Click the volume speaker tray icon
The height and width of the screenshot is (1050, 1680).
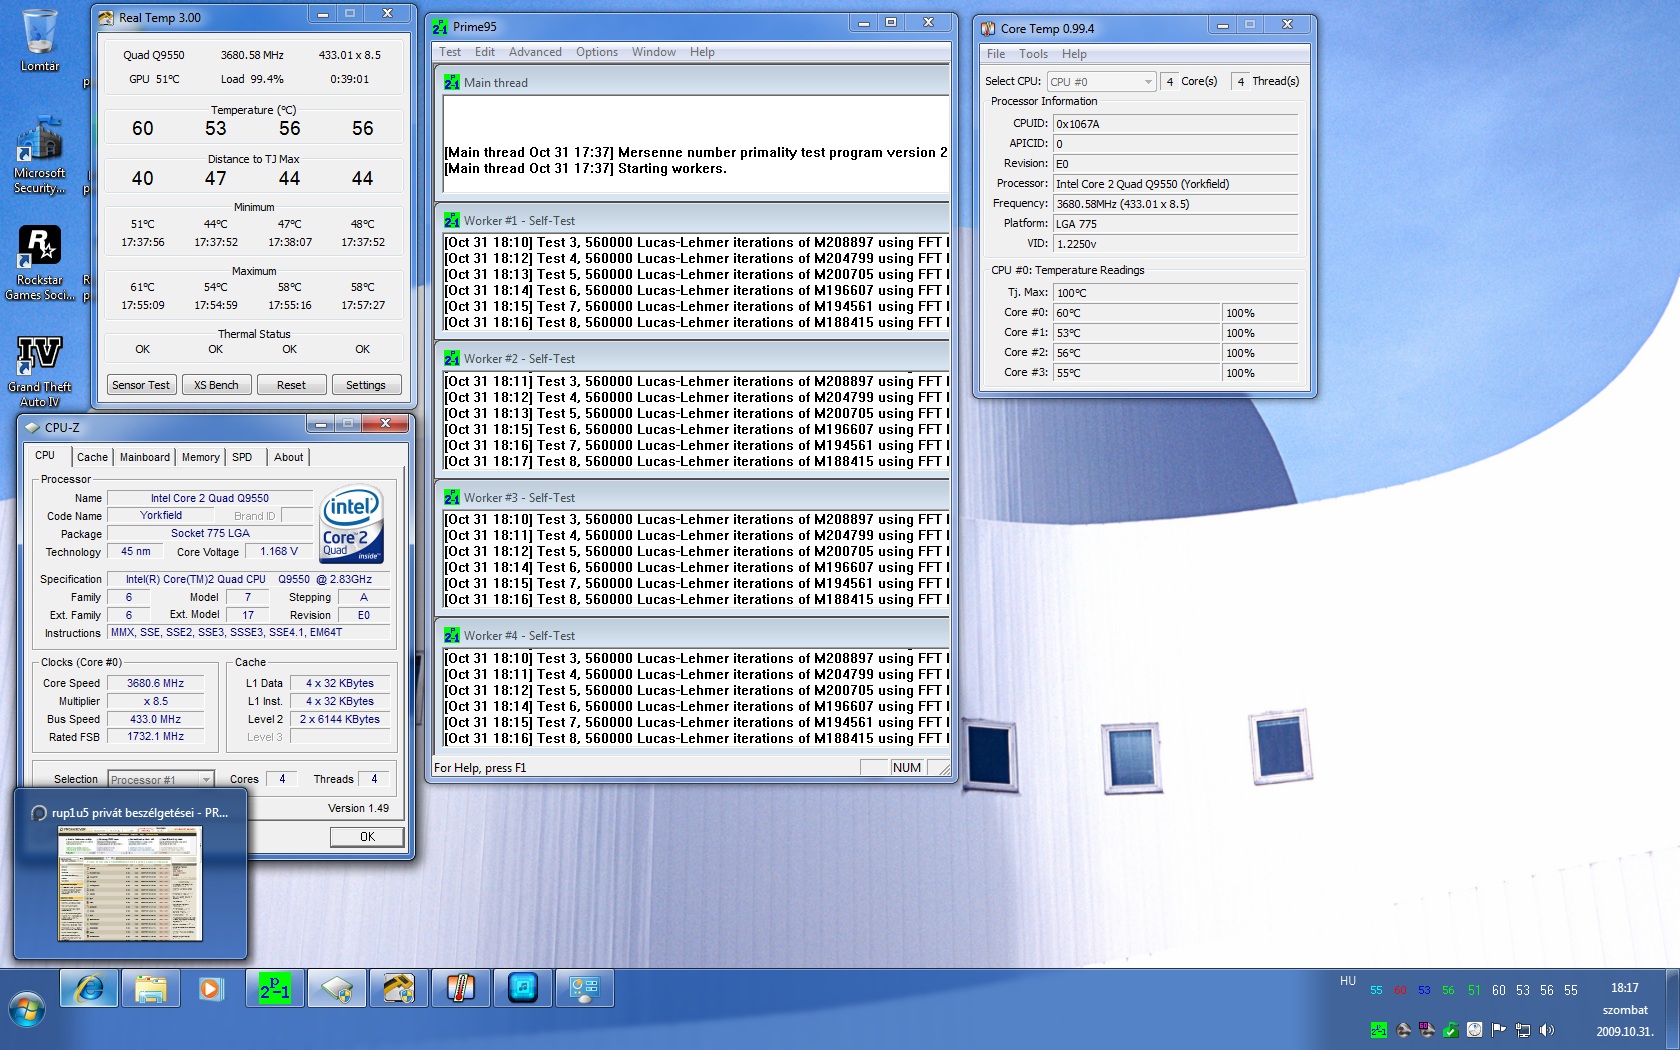[1547, 1030]
